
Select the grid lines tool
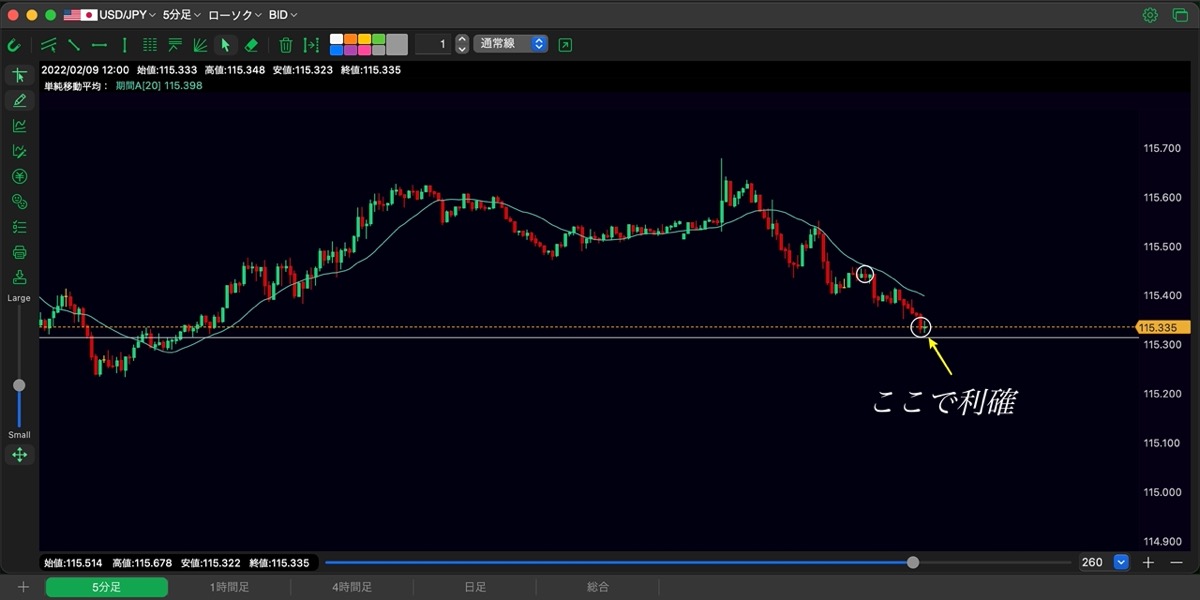point(150,45)
